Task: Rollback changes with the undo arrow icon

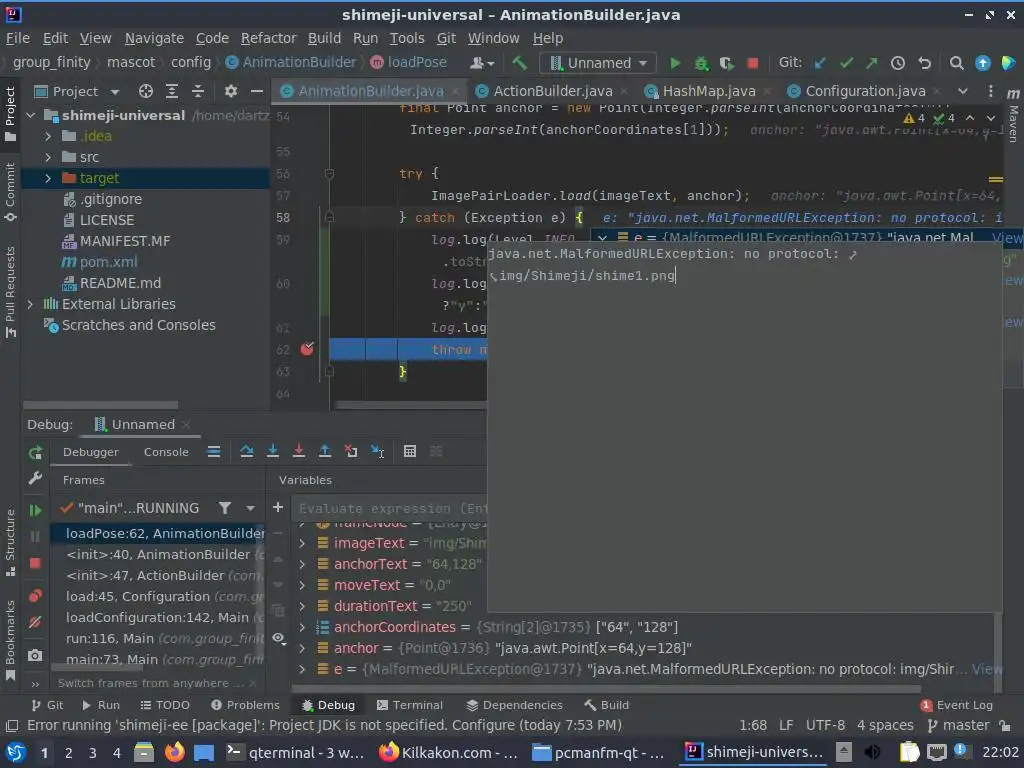Action: 924,63
